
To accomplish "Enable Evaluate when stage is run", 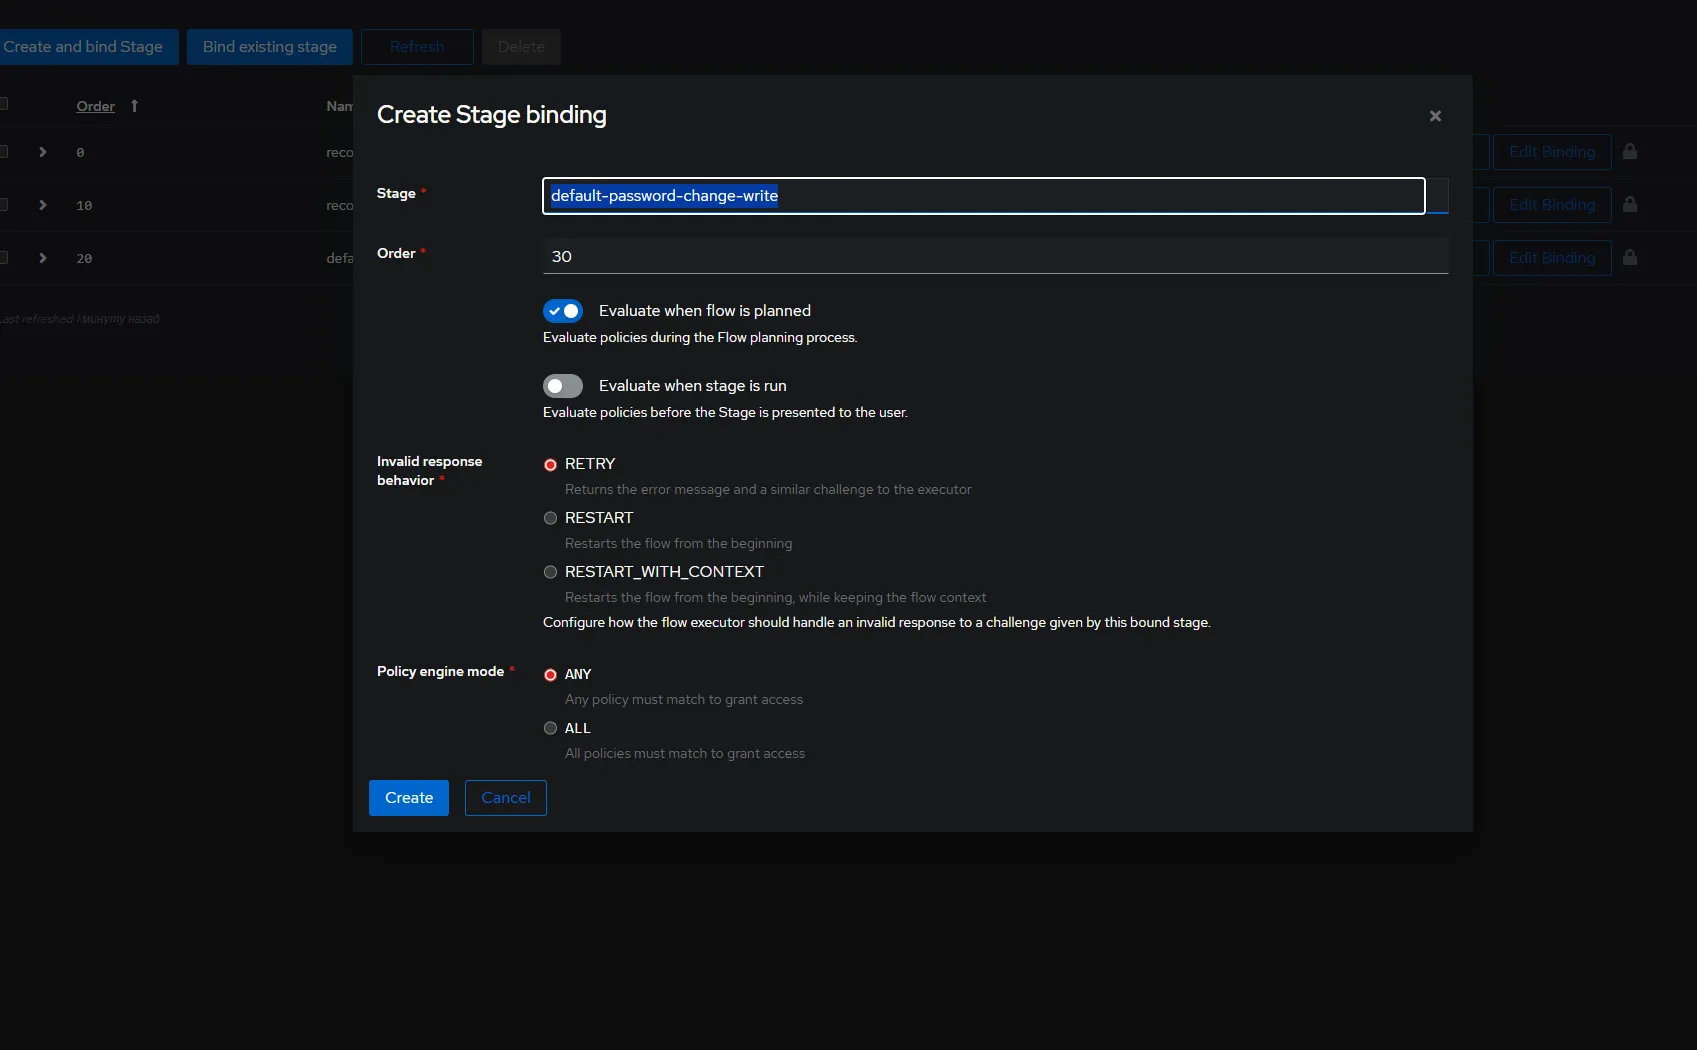I will pyautogui.click(x=563, y=386).
